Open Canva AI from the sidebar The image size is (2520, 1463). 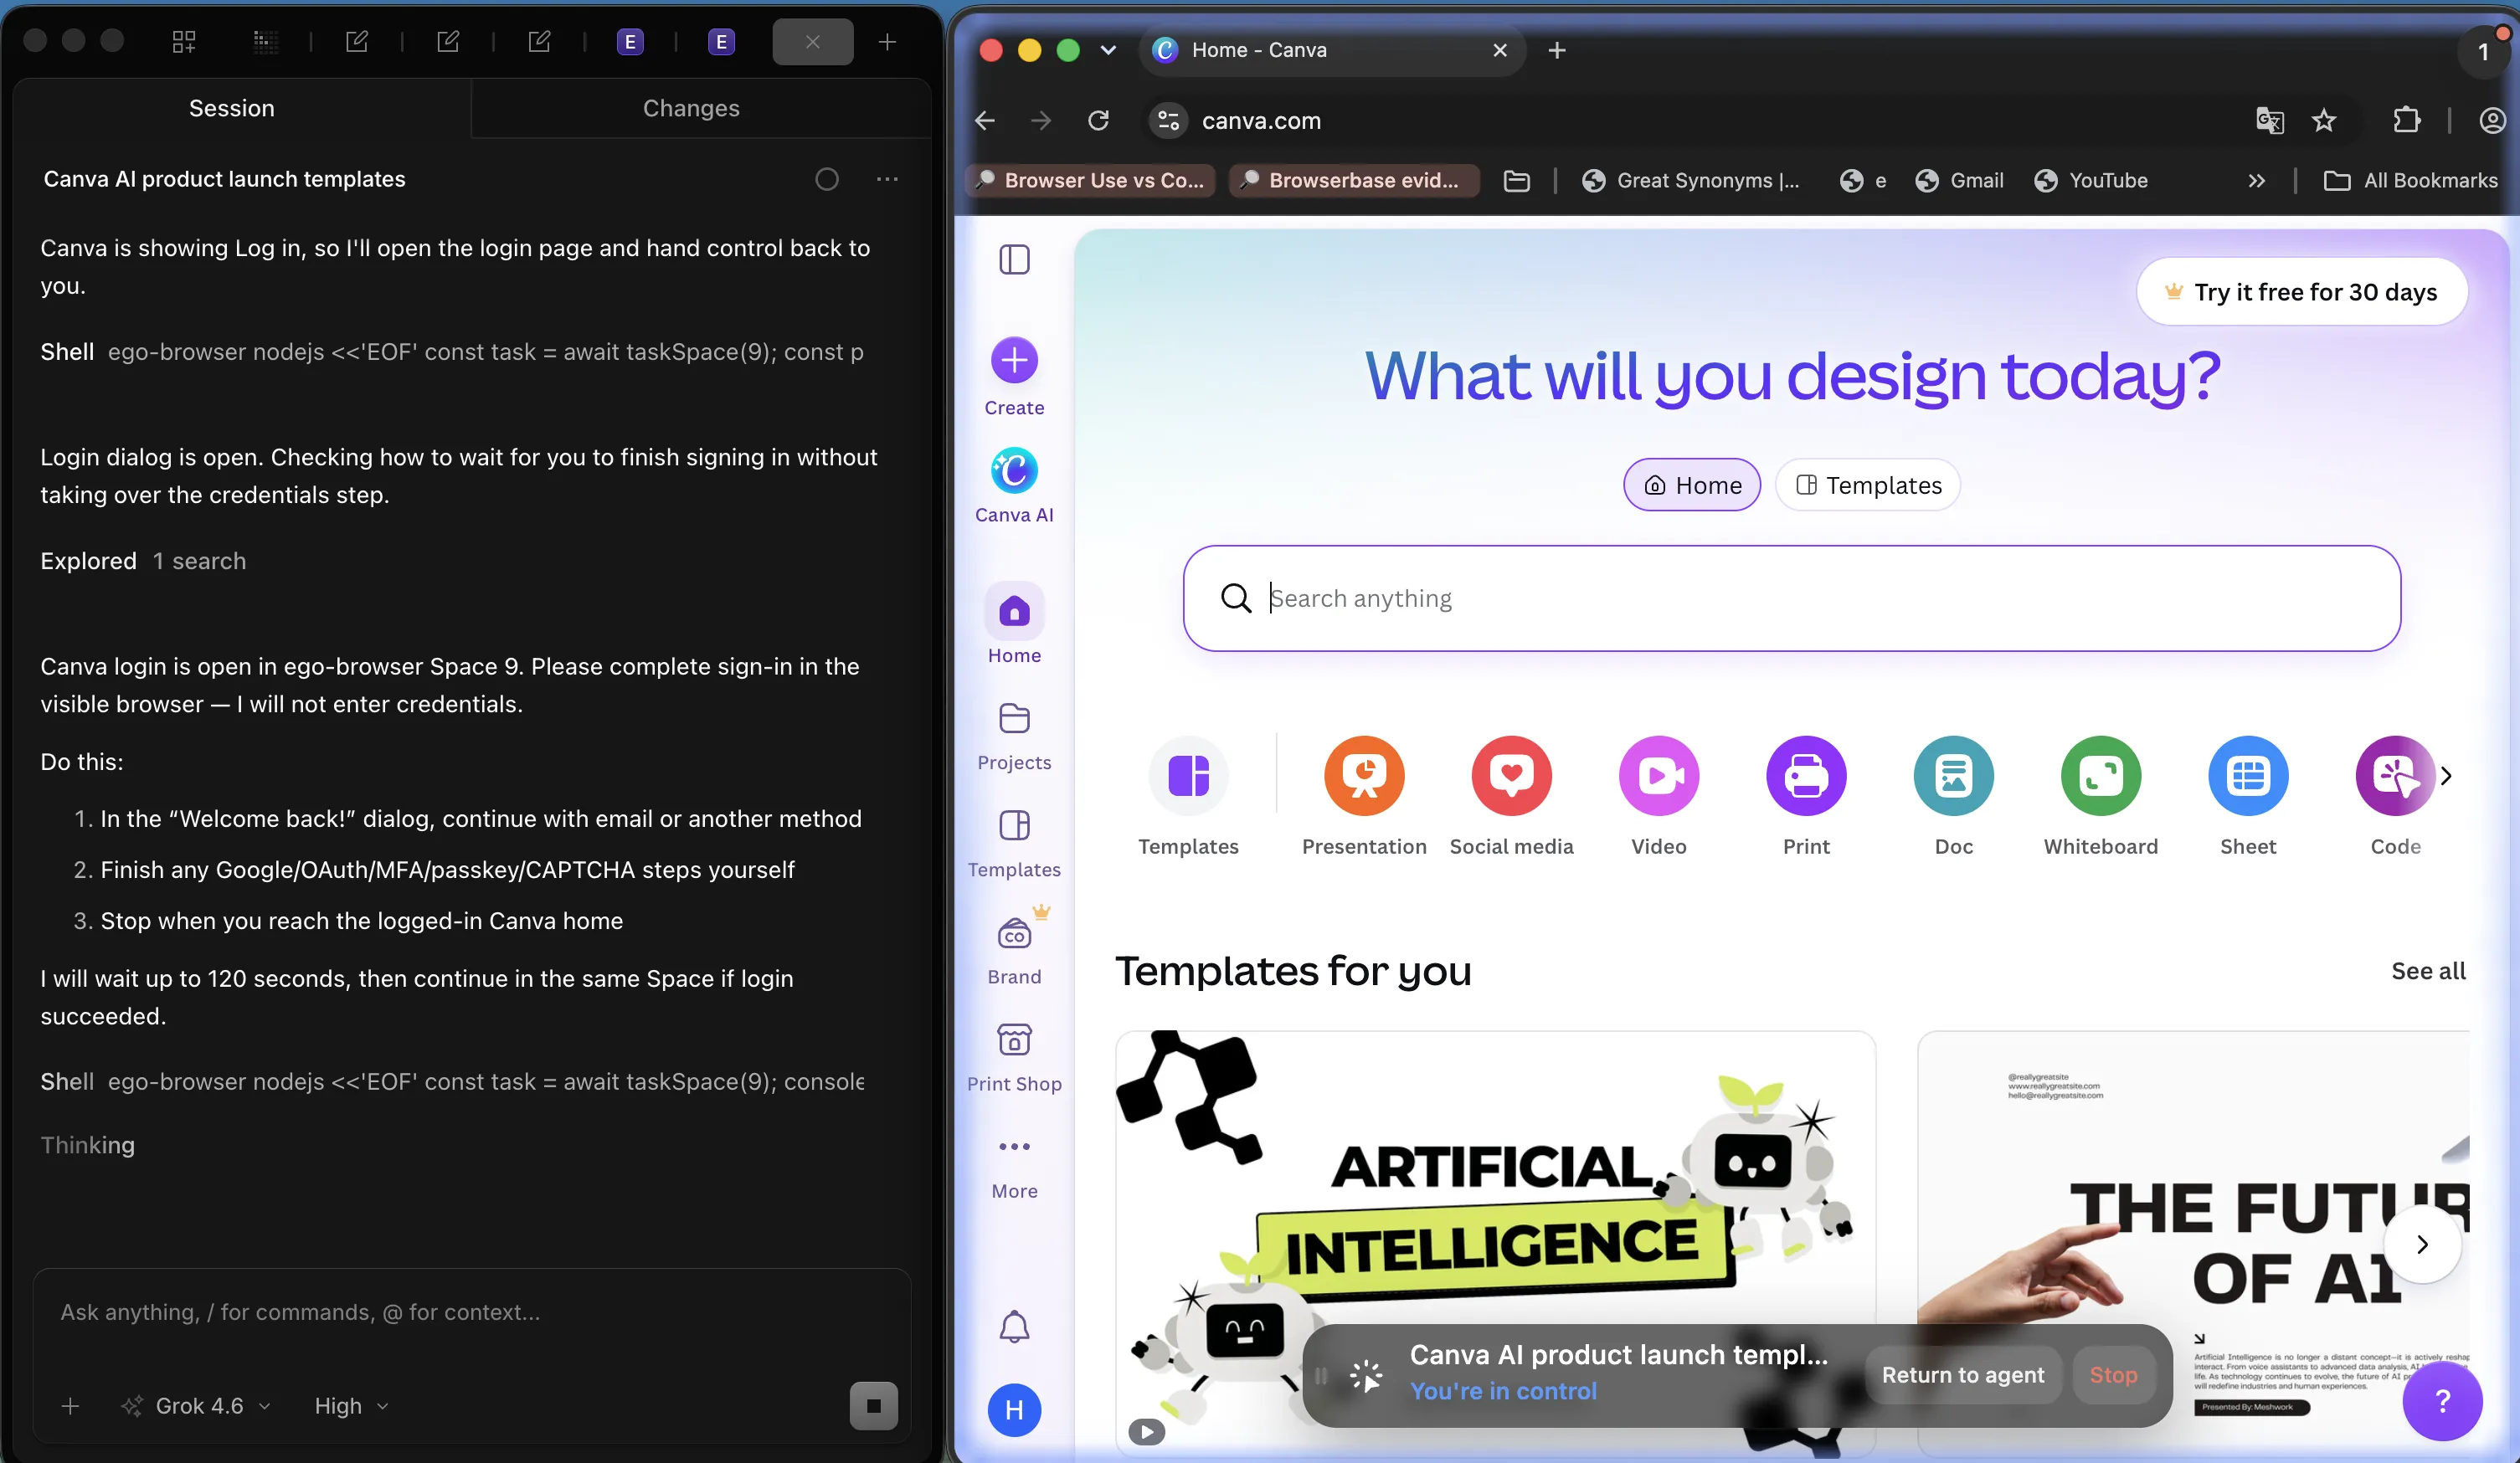tap(1014, 485)
